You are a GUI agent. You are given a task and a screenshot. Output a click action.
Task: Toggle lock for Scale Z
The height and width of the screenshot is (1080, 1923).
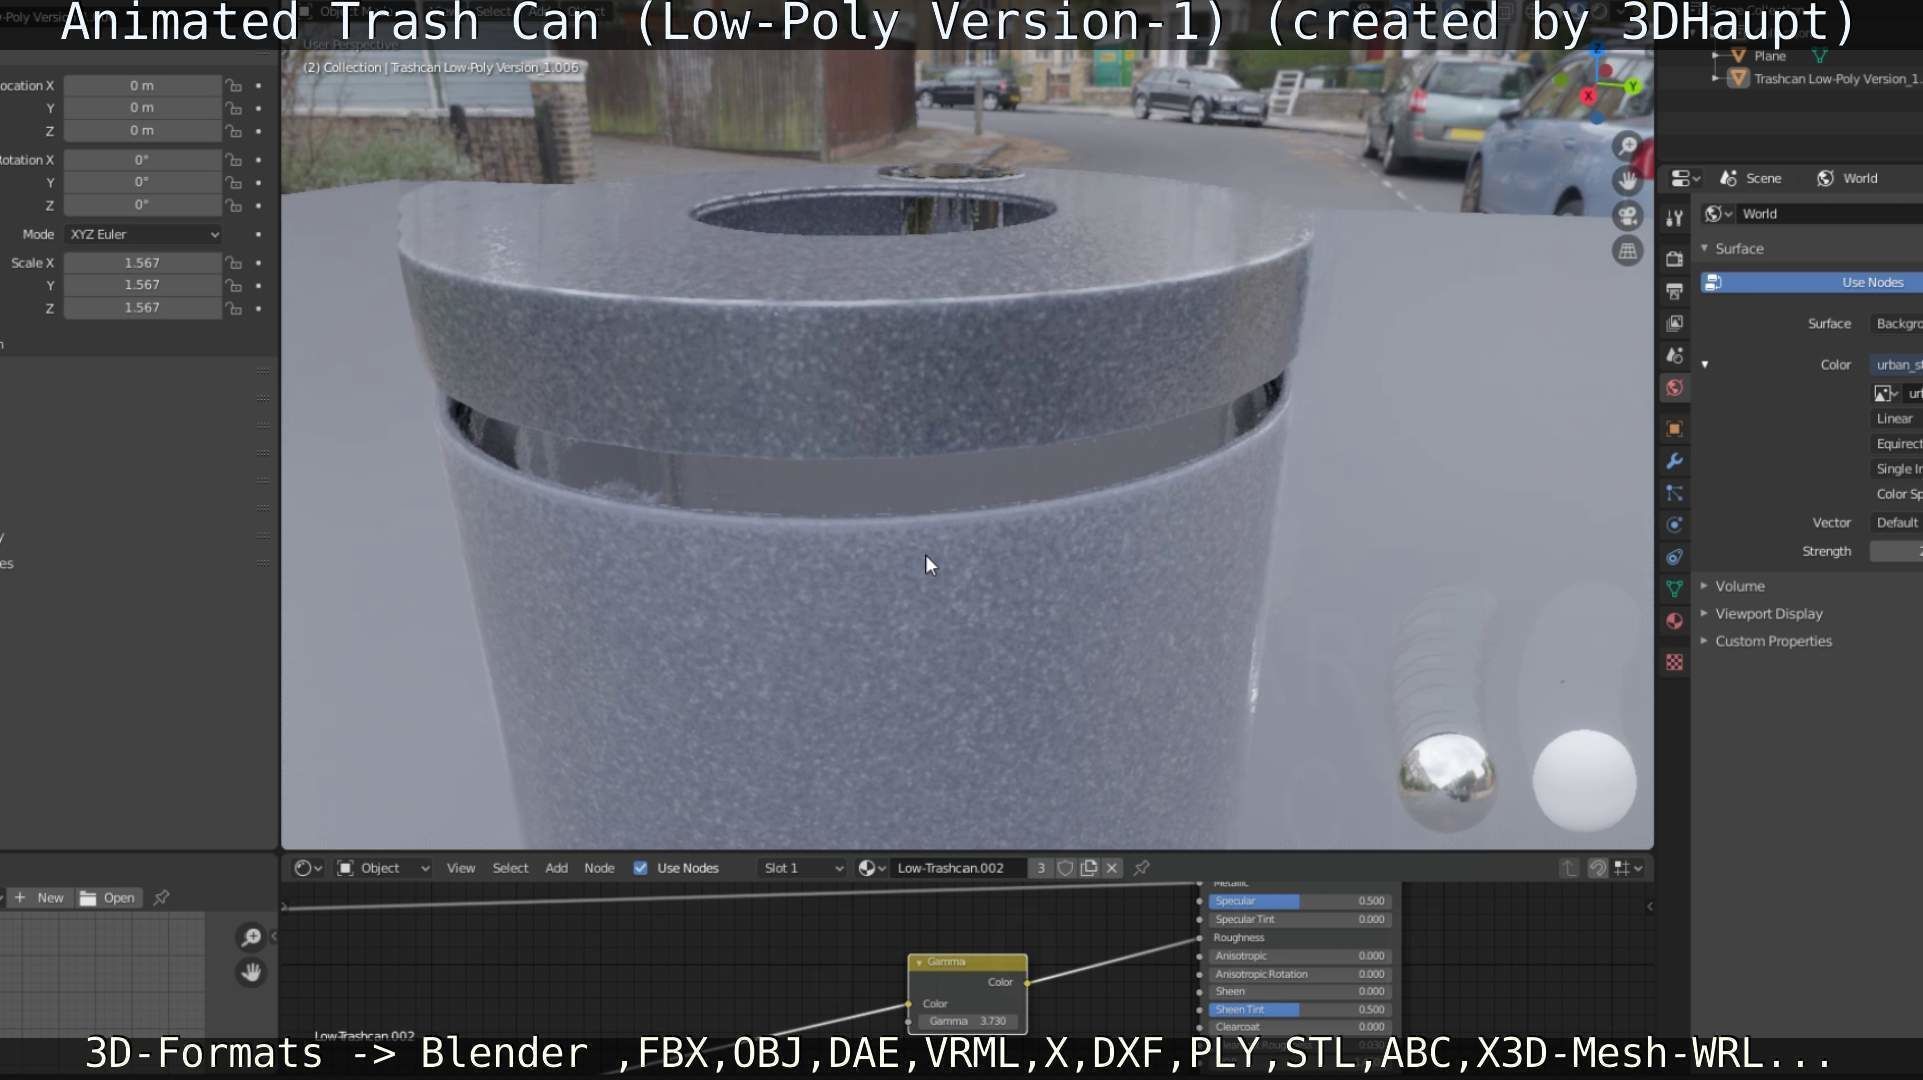(x=233, y=308)
